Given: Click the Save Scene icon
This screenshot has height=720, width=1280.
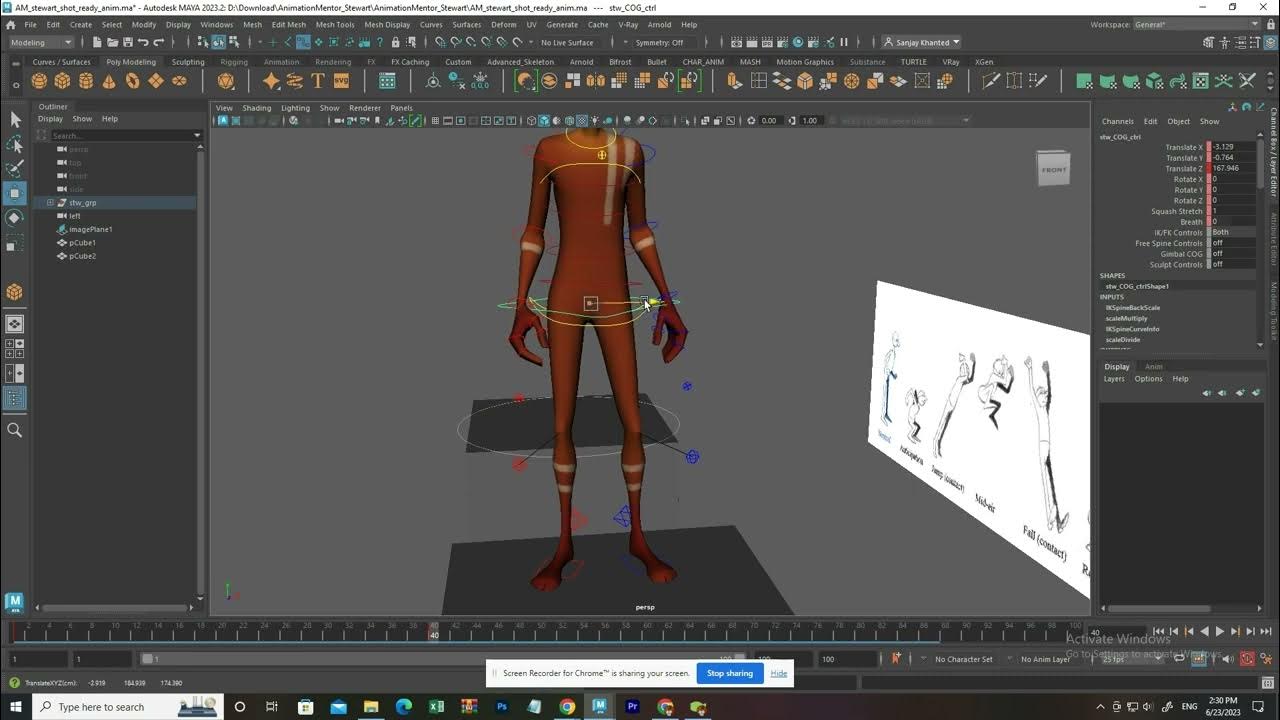Looking at the screenshot, I should point(128,42).
